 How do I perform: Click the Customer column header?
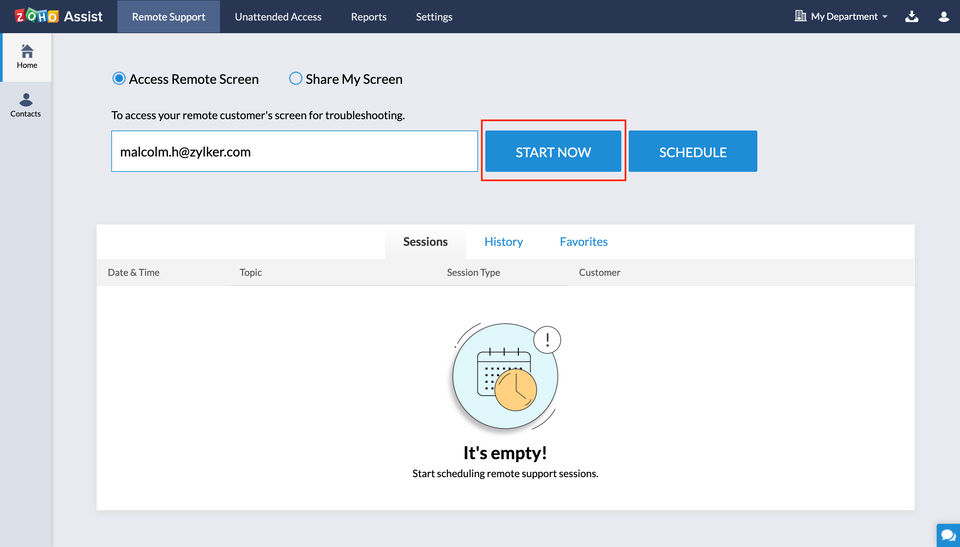599,273
